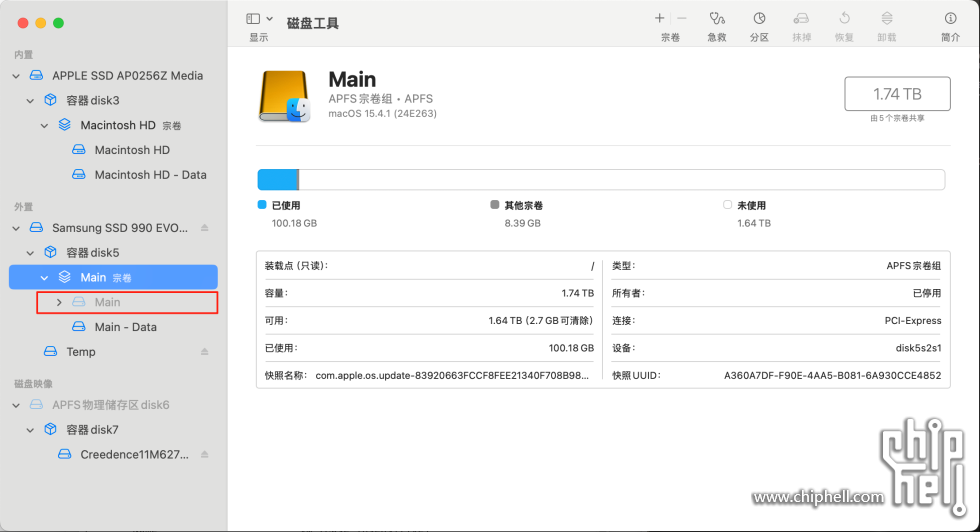
Task: Click the blue used-space bar segment
Action: coord(278,180)
